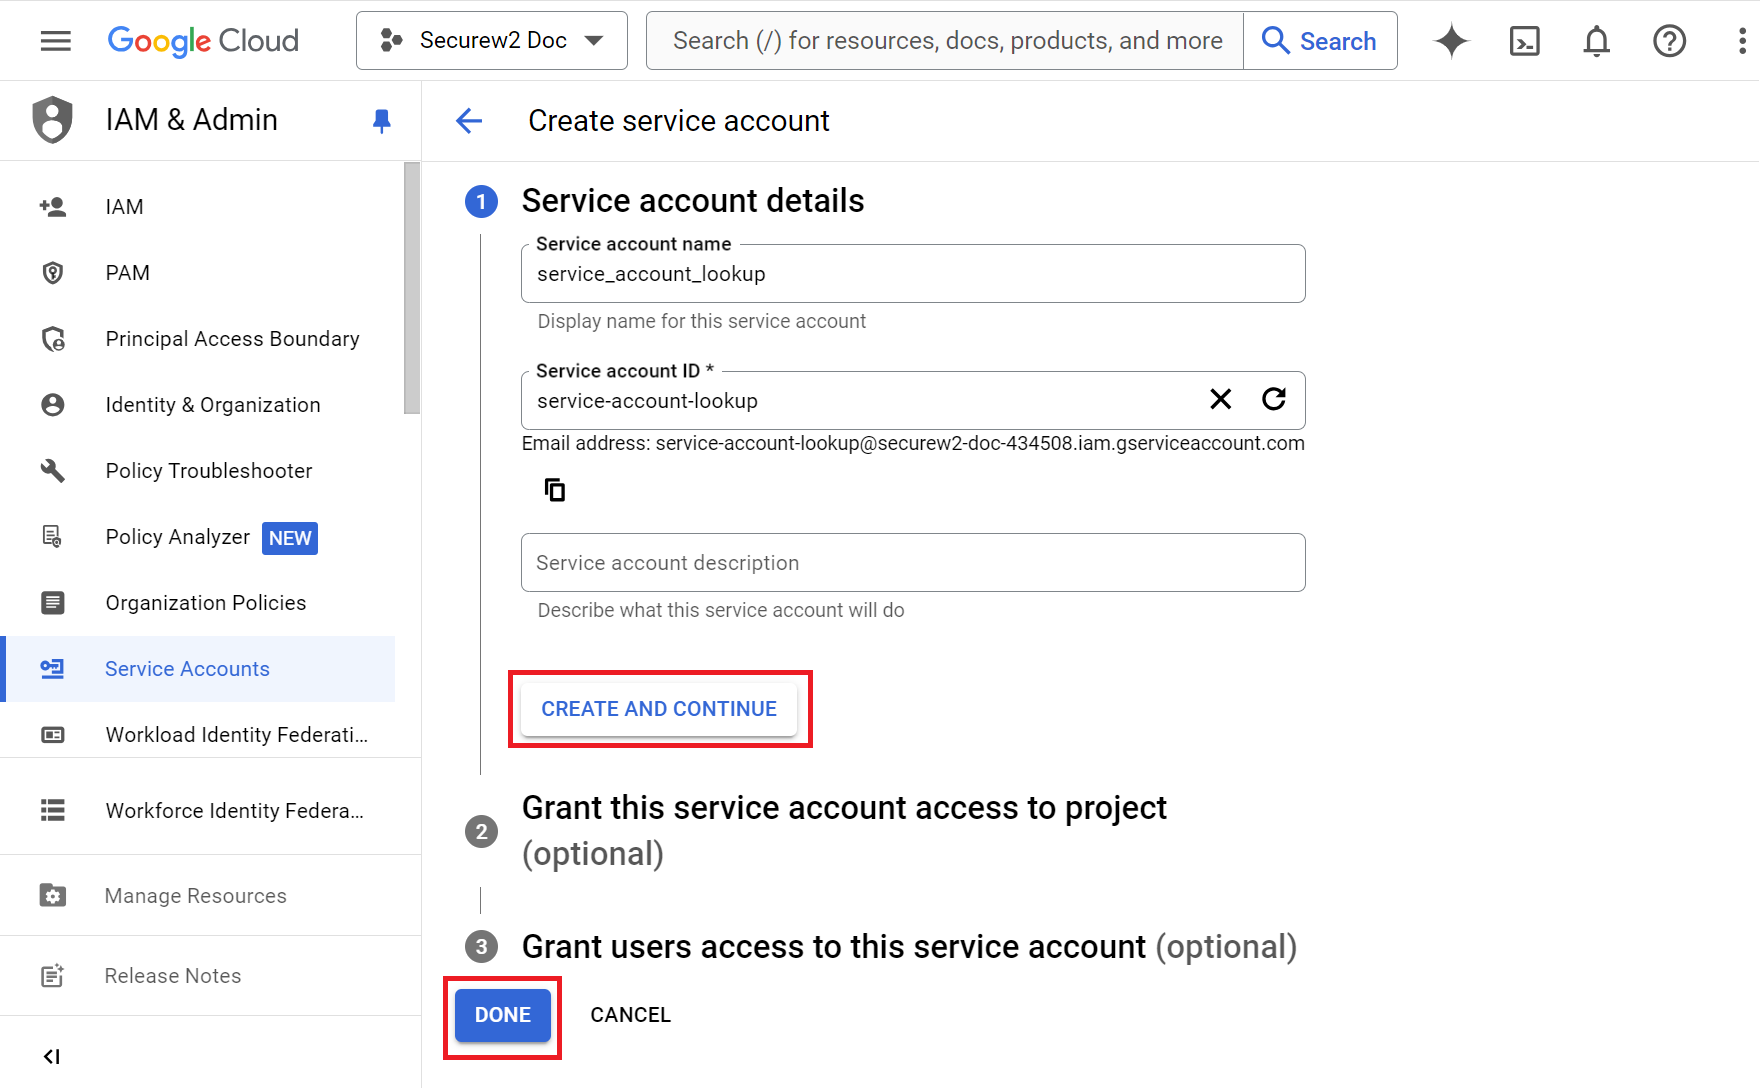Clear the Service account ID field
This screenshot has height=1088, width=1760.
[x=1220, y=400]
